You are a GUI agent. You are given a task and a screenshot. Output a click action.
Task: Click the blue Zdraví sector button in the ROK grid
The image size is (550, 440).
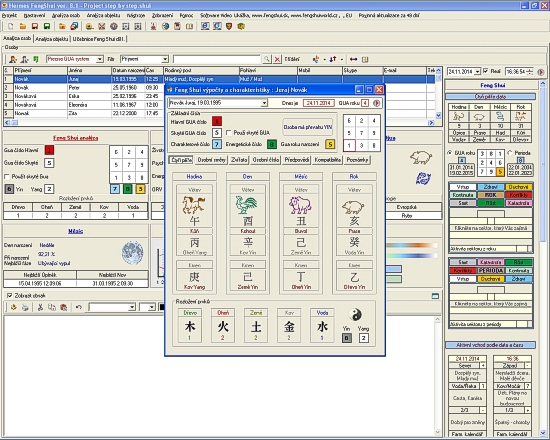point(490,187)
